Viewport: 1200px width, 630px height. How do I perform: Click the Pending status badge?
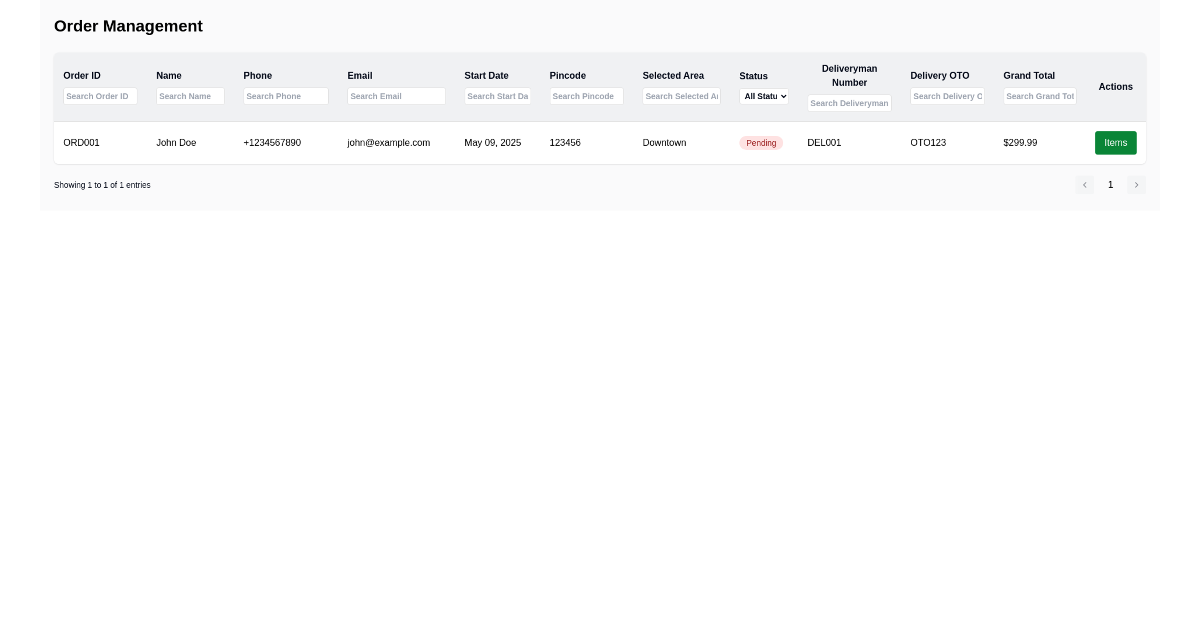click(761, 143)
